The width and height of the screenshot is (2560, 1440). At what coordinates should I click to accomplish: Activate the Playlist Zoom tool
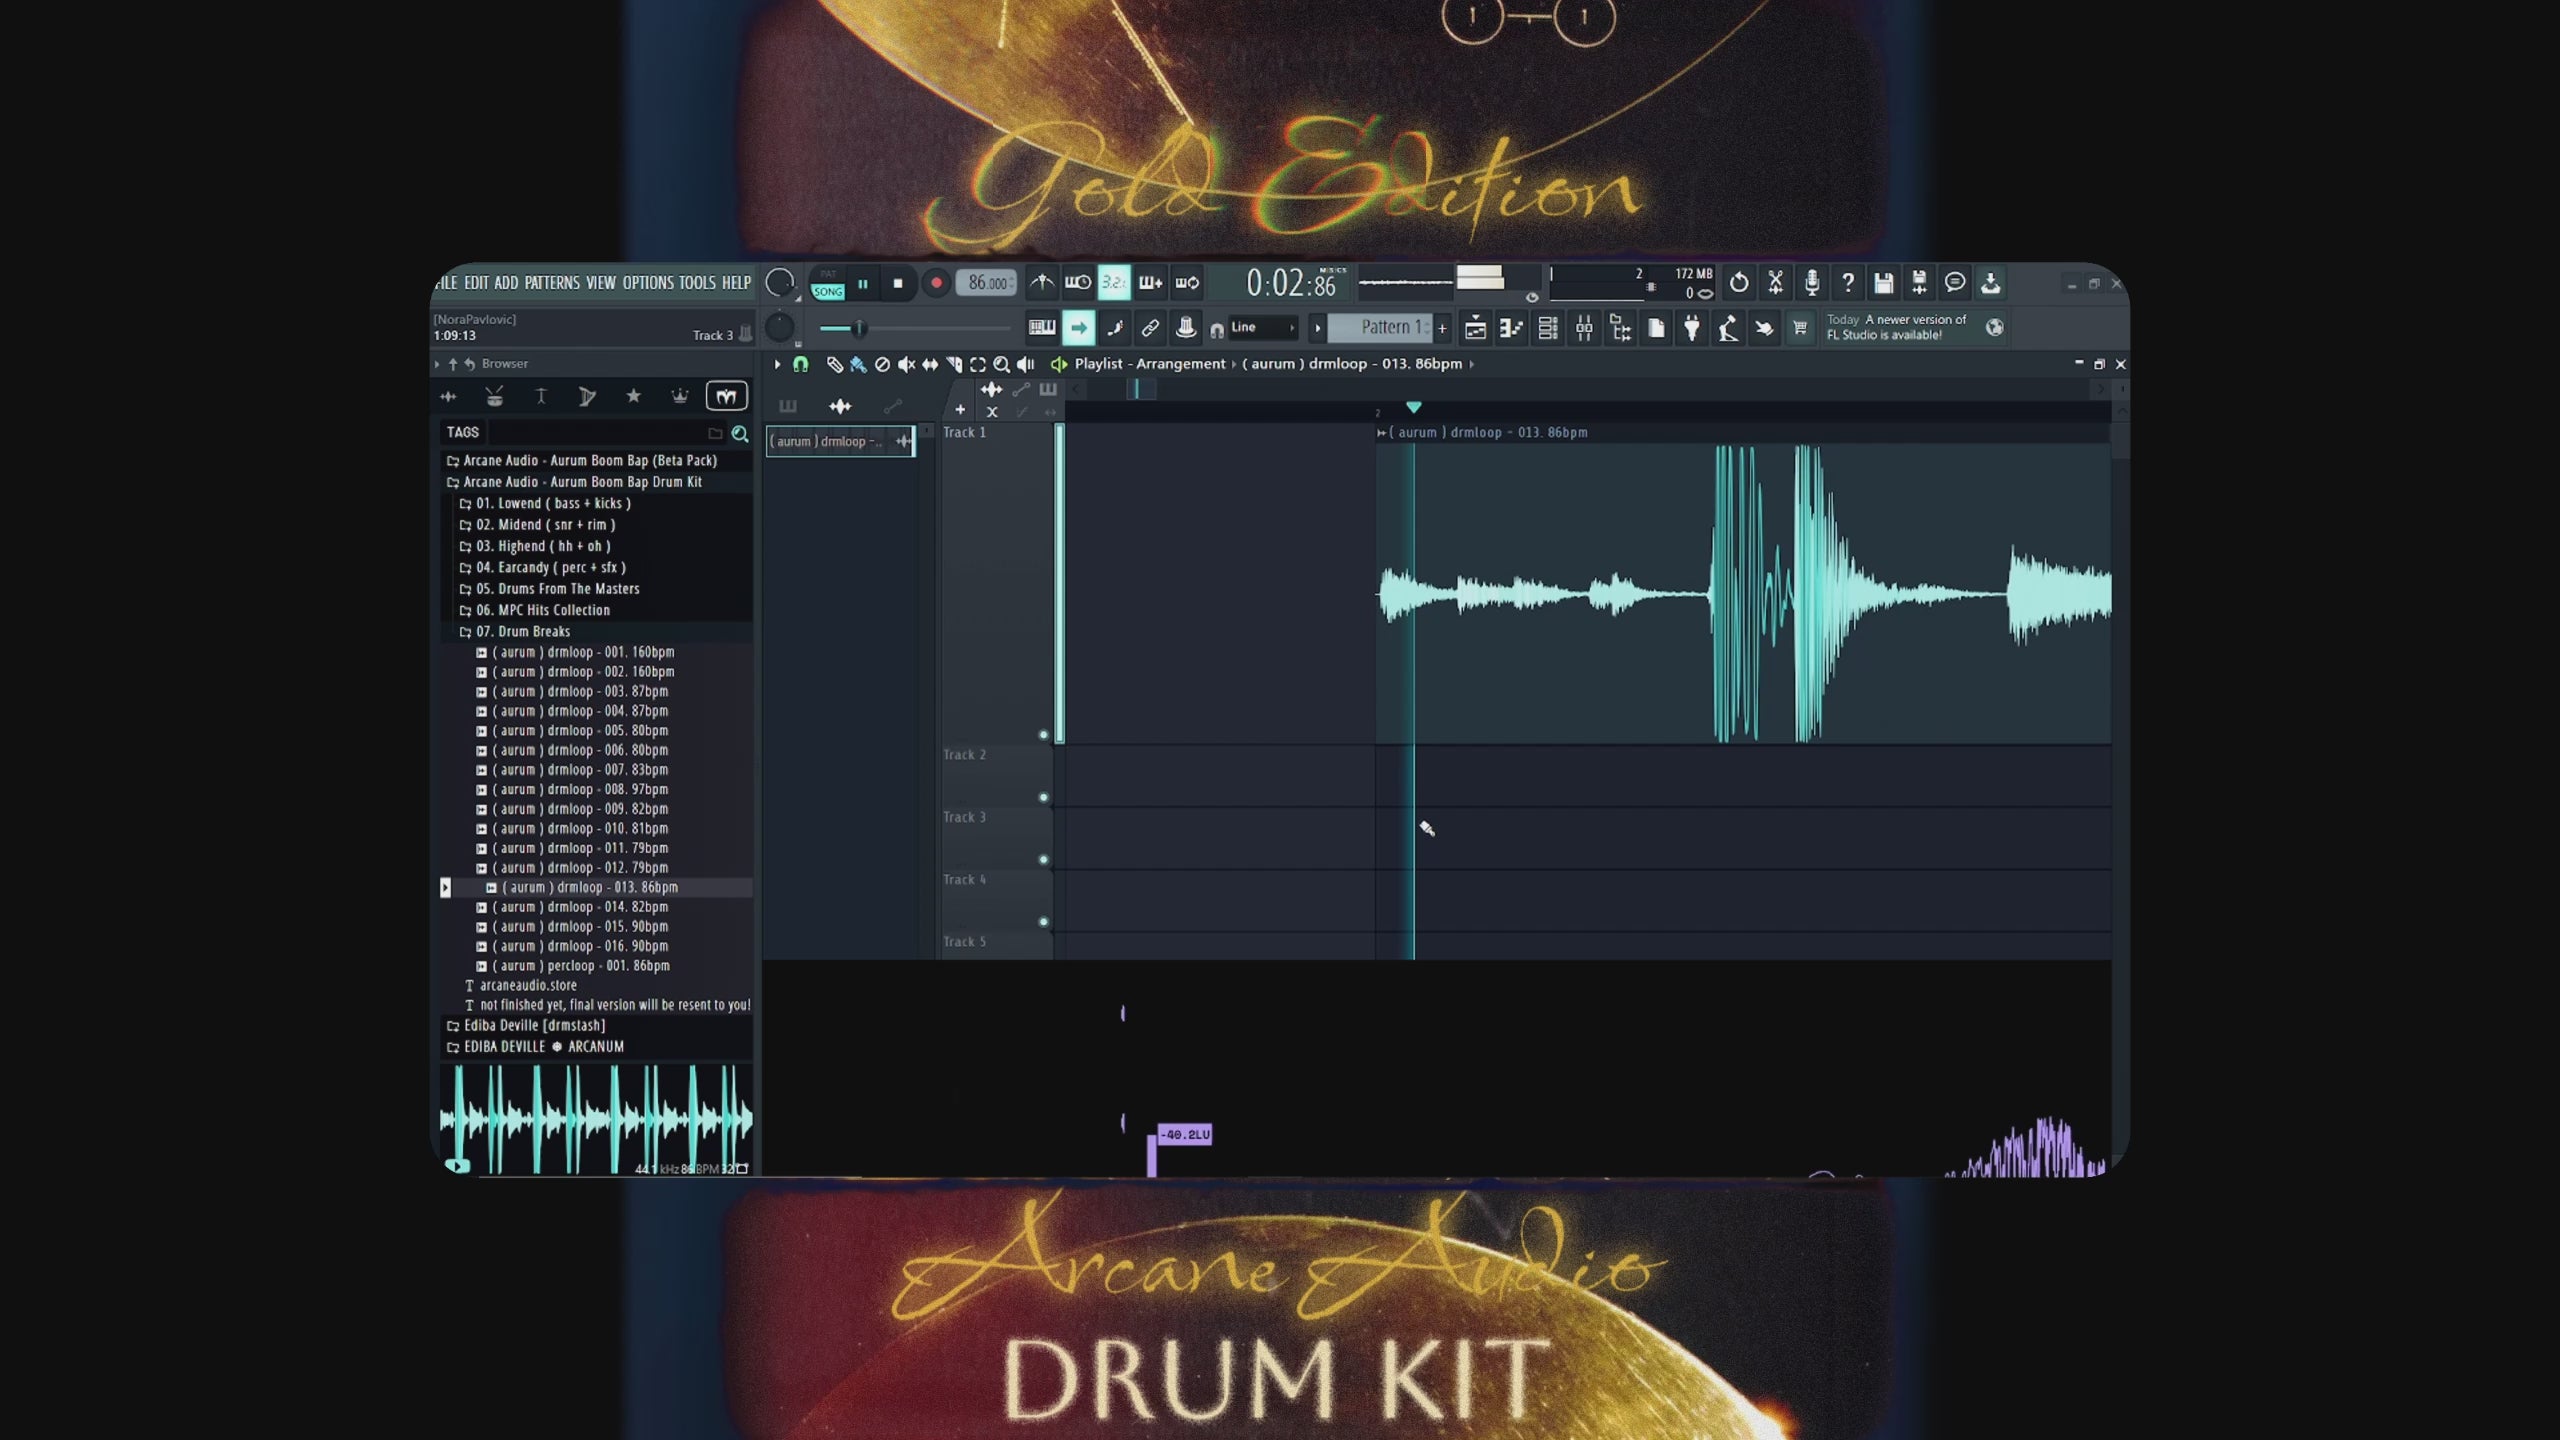(1002, 364)
